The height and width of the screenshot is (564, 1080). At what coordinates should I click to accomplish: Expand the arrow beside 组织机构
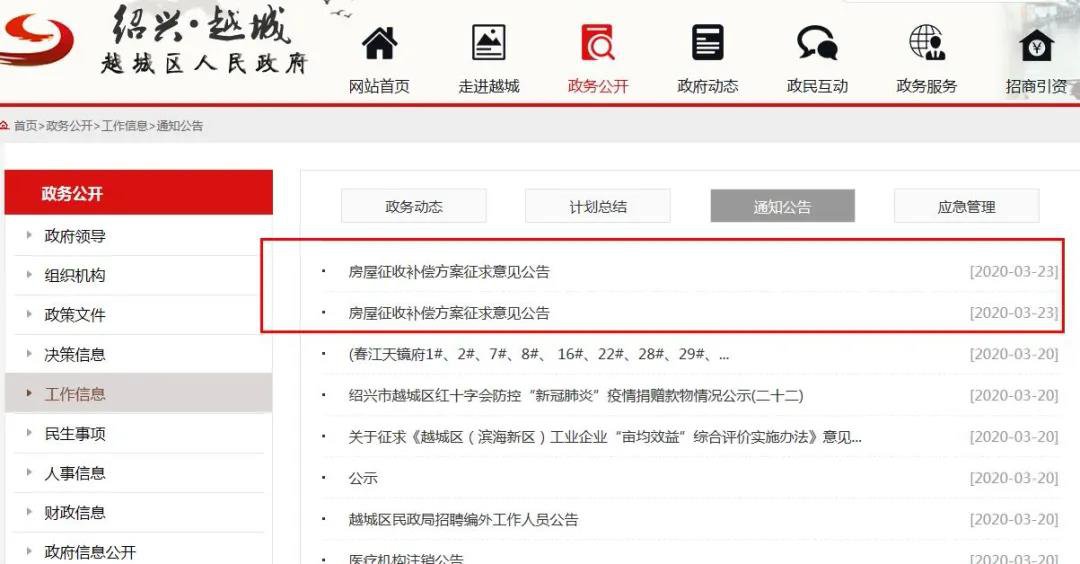click(x=29, y=274)
